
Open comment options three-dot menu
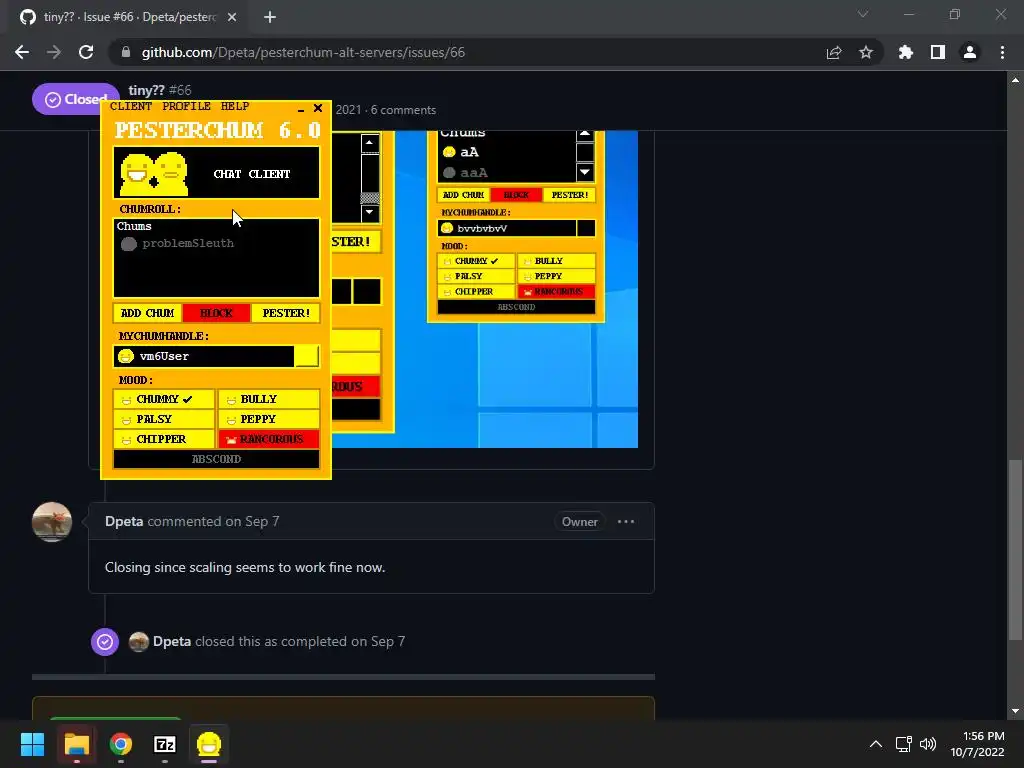pyautogui.click(x=626, y=521)
